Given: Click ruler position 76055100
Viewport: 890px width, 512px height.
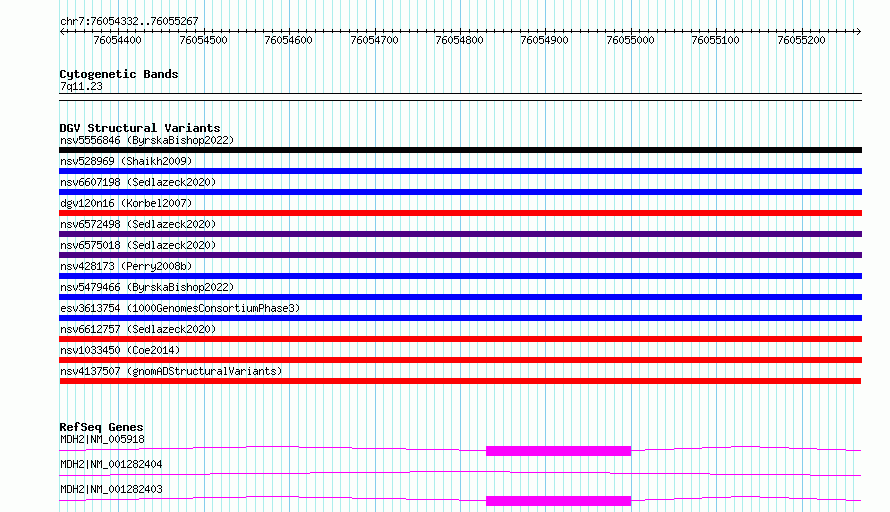Looking at the screenshot, I should pos(715,40).
